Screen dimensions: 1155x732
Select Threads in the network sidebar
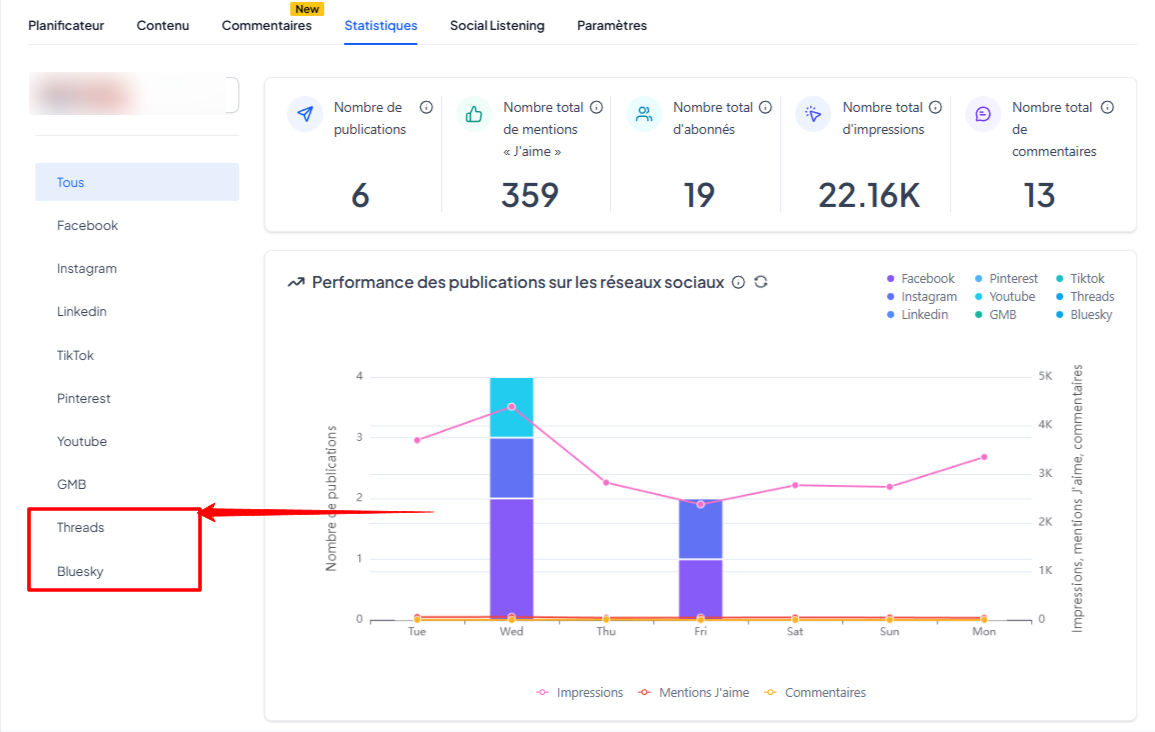coord(80,527)
